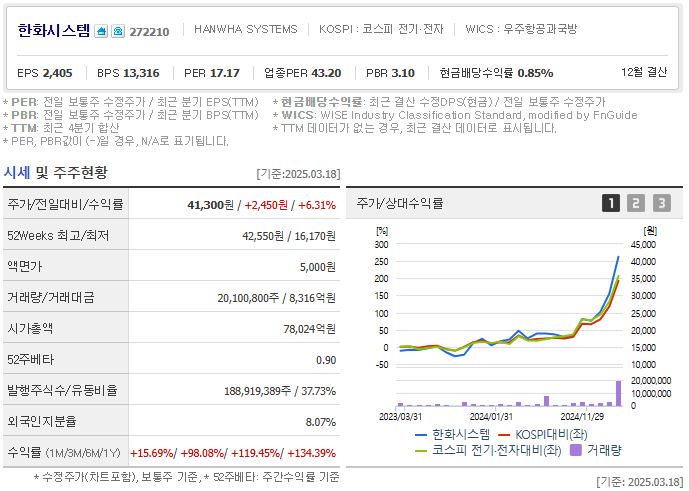Screen dimensions: 689x491
Task: Select the PBR value 3.10
Action: [x=403, y=73]
